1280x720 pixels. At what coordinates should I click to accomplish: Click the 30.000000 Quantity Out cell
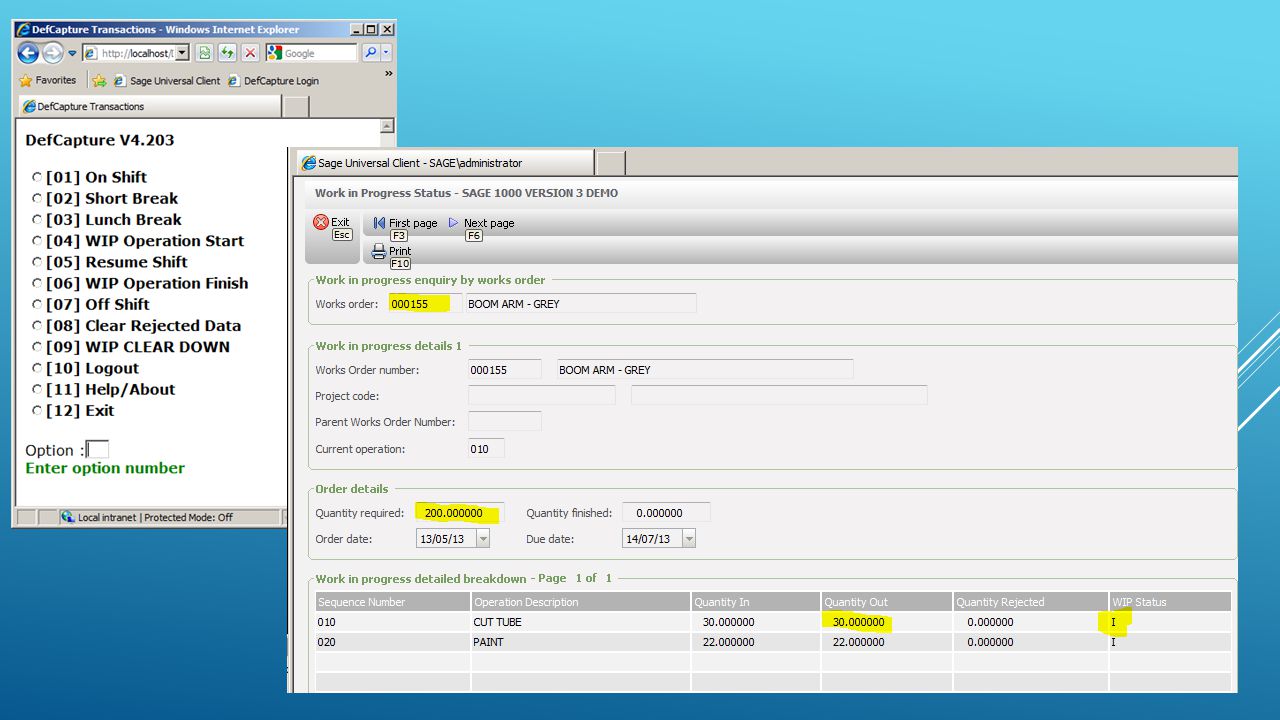886,622
